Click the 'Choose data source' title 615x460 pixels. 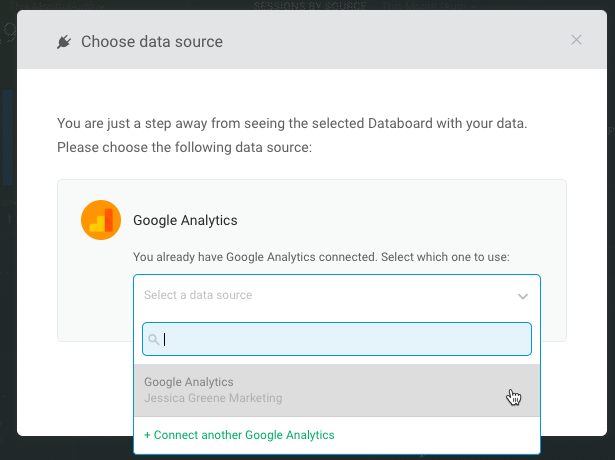click(x=152, y=42)
